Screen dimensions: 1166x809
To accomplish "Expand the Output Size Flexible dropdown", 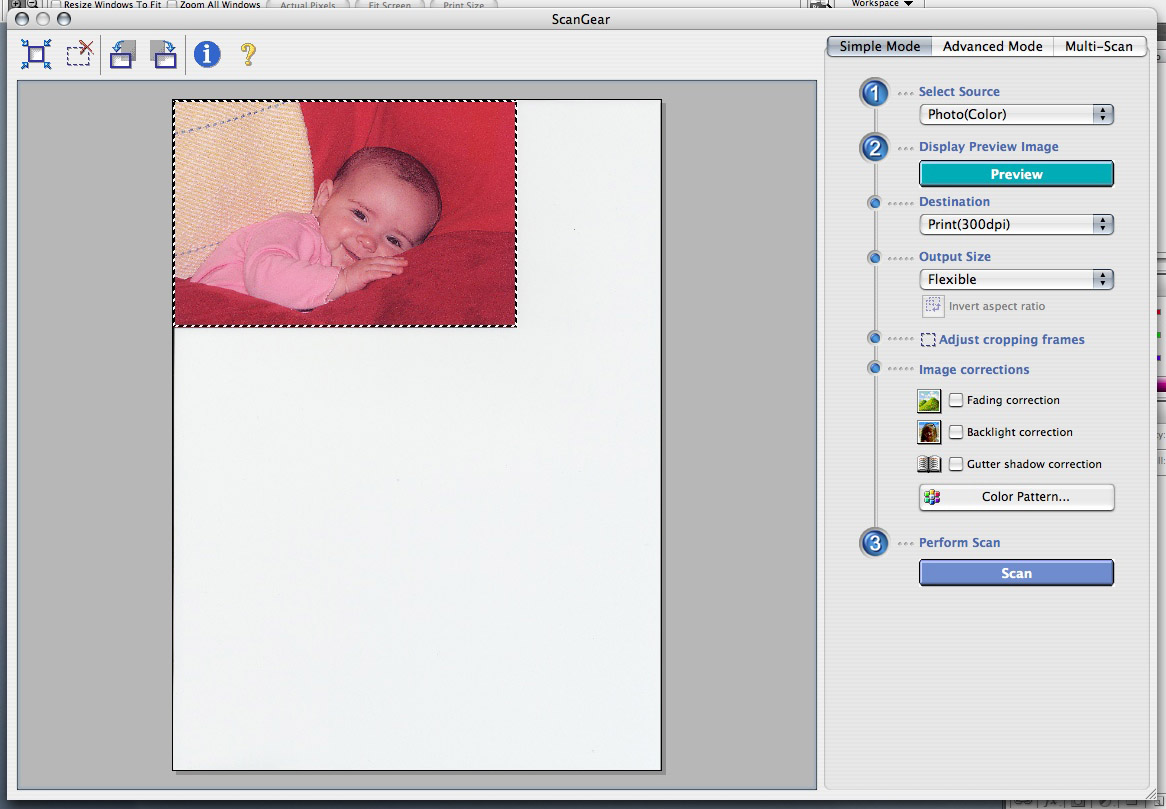I will [x=1015, y=280].
